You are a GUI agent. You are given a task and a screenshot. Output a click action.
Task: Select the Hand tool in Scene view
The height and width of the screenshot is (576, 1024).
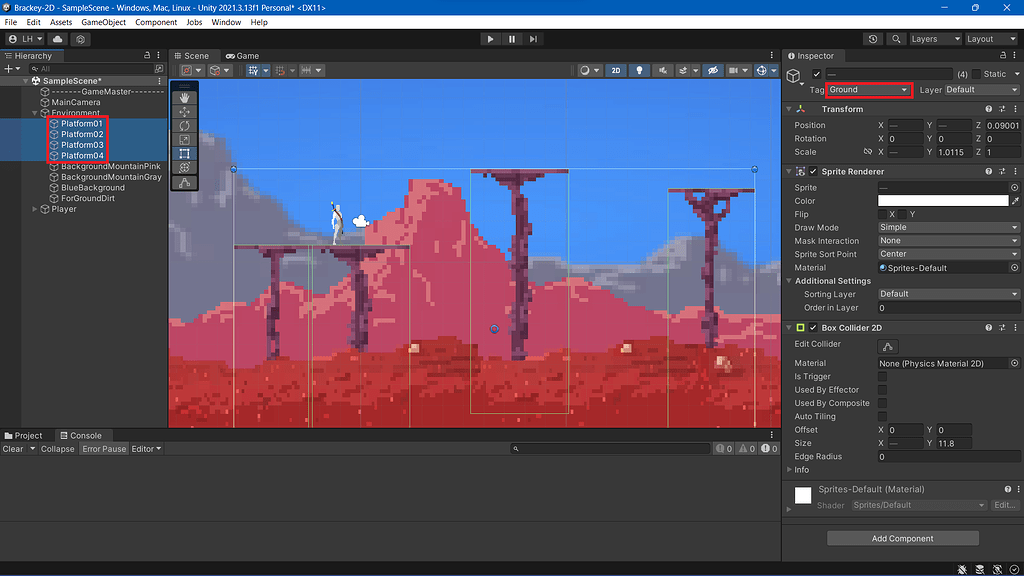tap(186, 98)
